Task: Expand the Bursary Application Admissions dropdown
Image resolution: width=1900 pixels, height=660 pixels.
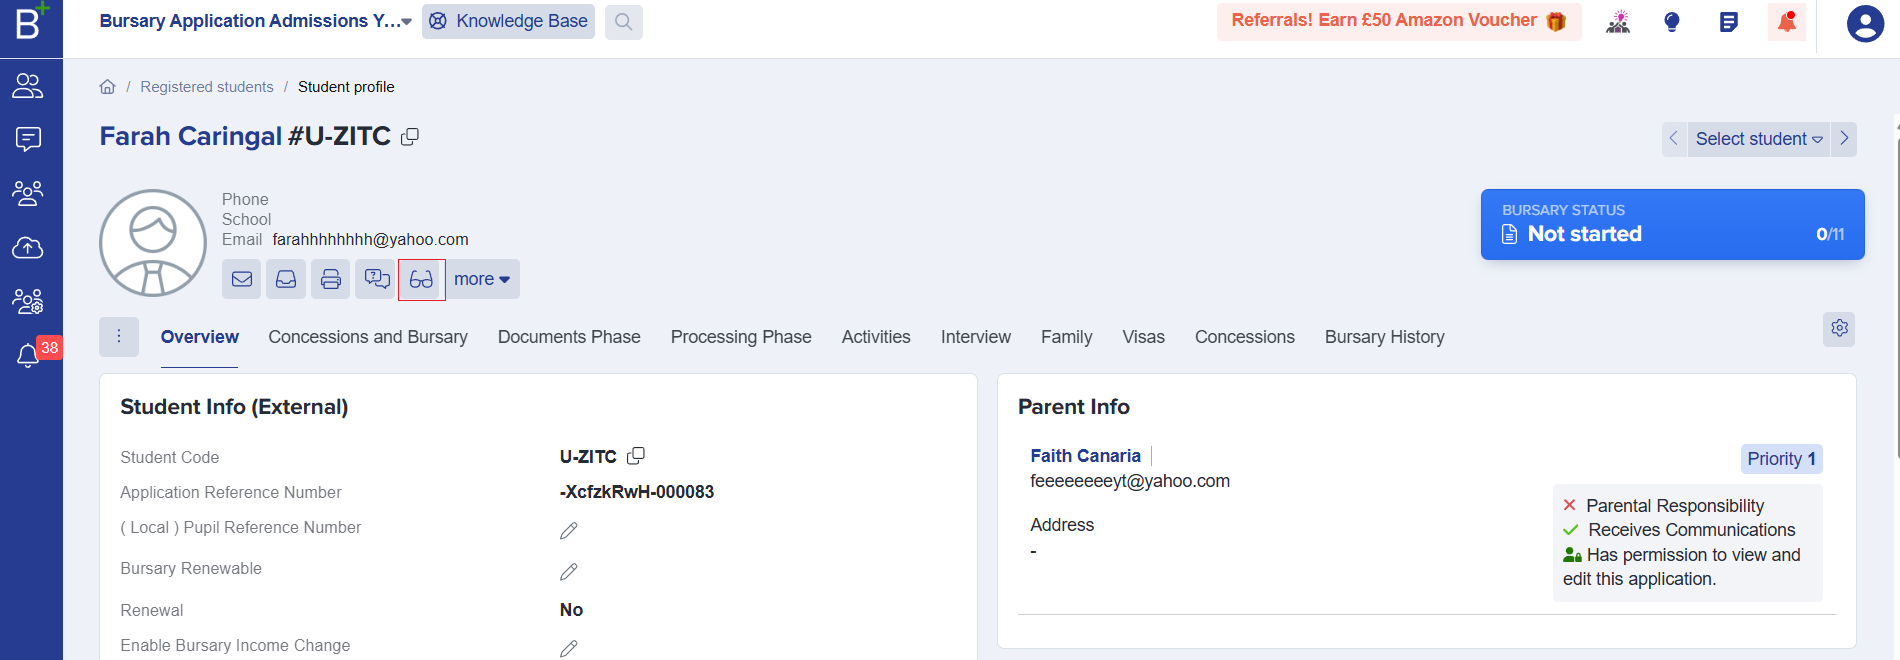Action: point(256,21)
